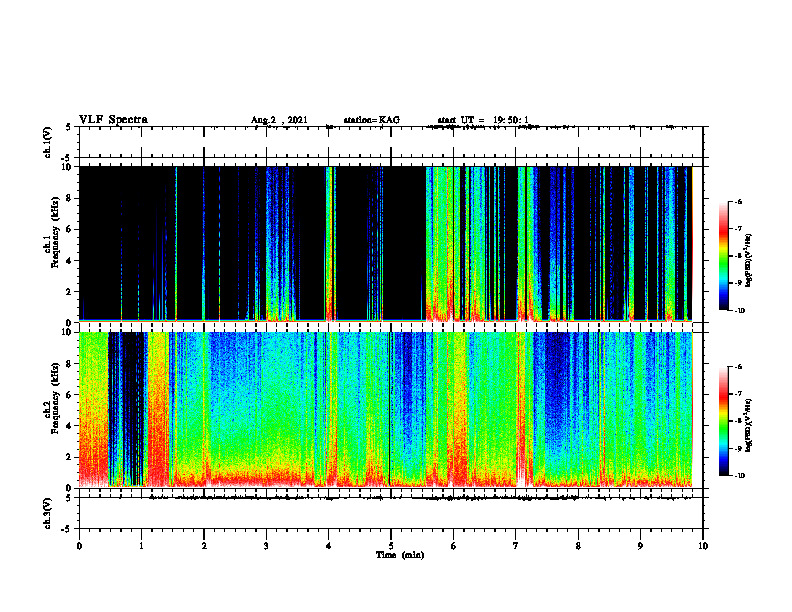Screen dimensions: 792x612
Task: Click the "ch.1(V)" axis label
Action: click(48, 142)
